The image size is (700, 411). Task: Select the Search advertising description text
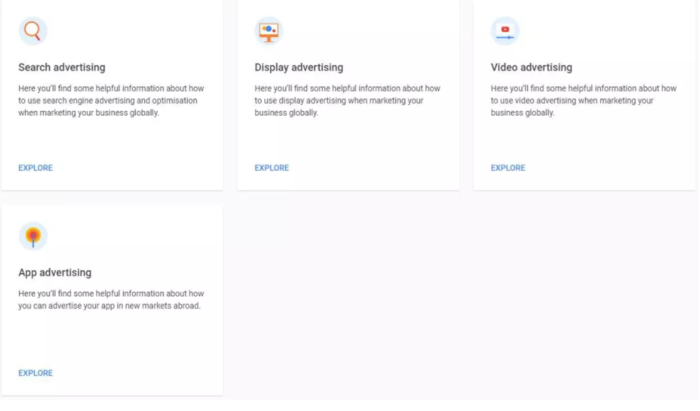111,100
